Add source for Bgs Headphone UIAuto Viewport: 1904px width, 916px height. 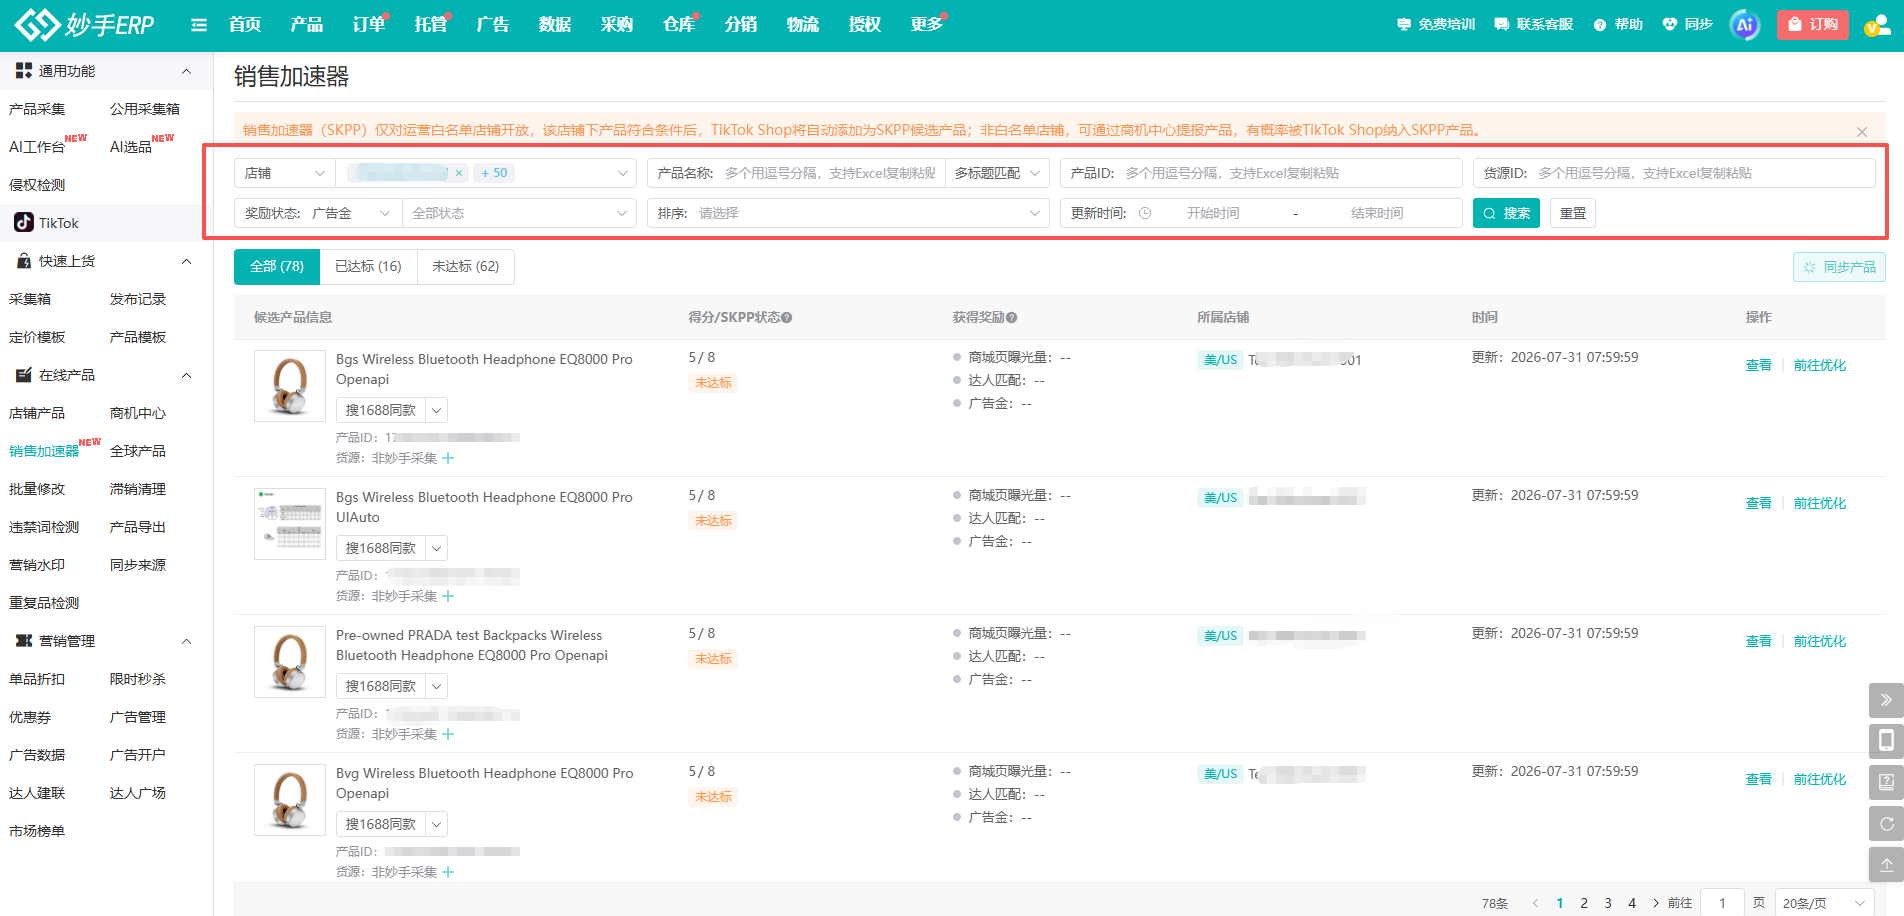tap(448, 596)
